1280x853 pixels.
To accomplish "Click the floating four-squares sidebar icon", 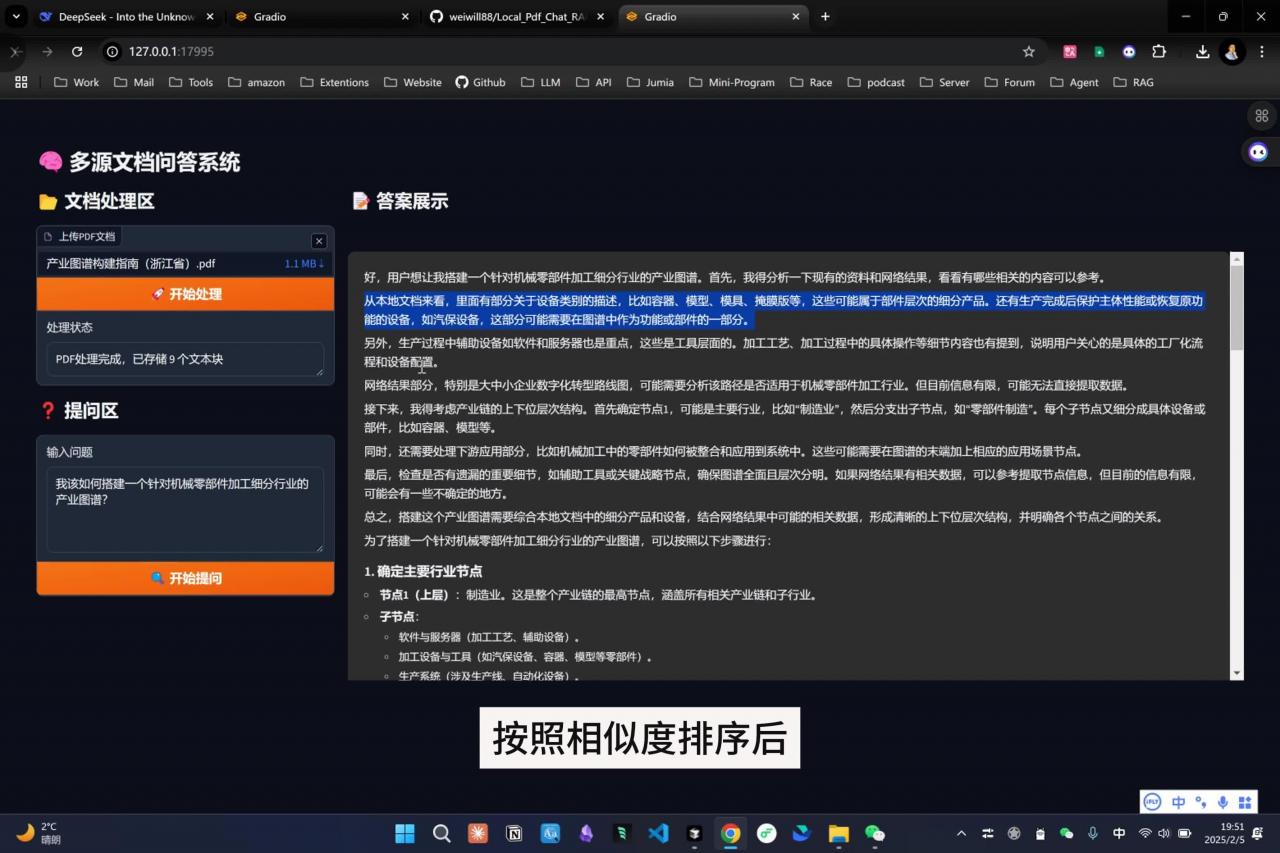I will point(1262,116).
